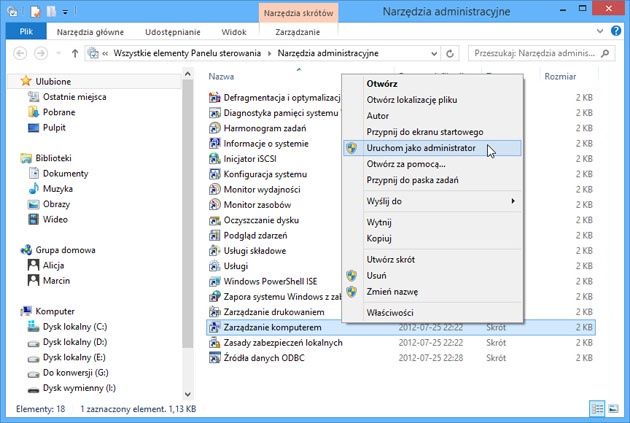
Task: Open the Help question mark icon
Action: (616, 31)
